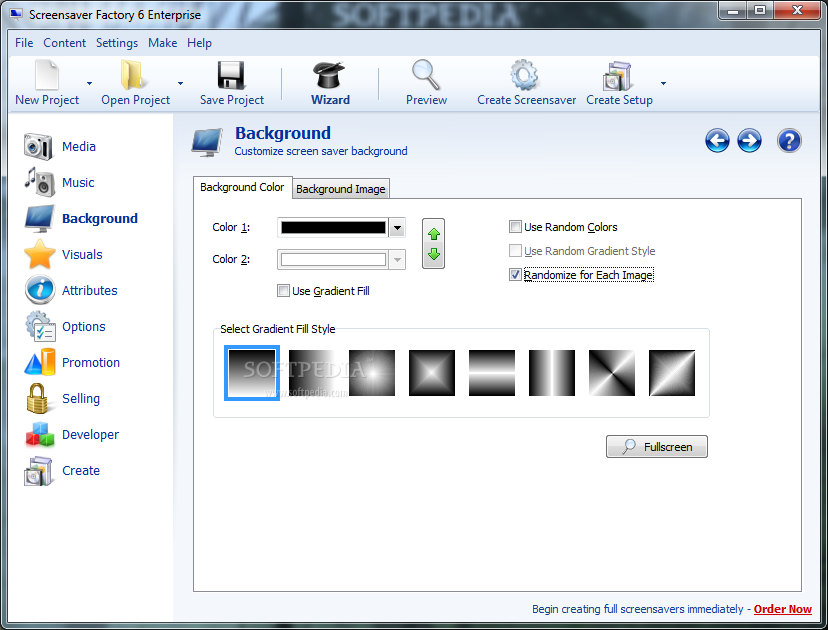Click the Save Project floppy disk icon
The width and height of the screenshot is (828, 630).
pos(231,77)
